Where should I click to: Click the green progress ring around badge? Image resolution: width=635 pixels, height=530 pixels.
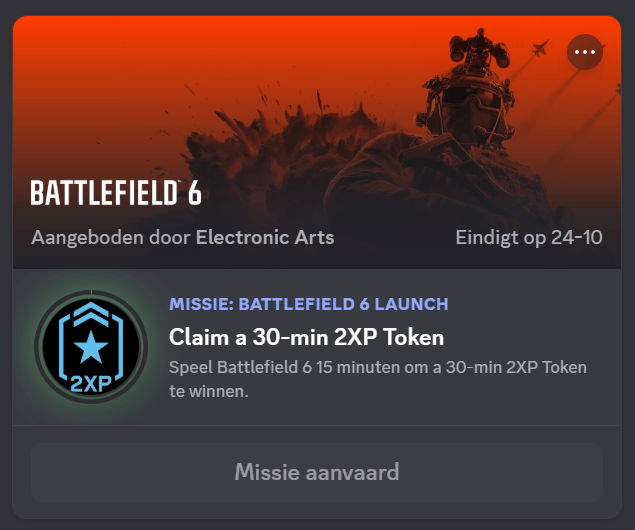click(91, 347)
